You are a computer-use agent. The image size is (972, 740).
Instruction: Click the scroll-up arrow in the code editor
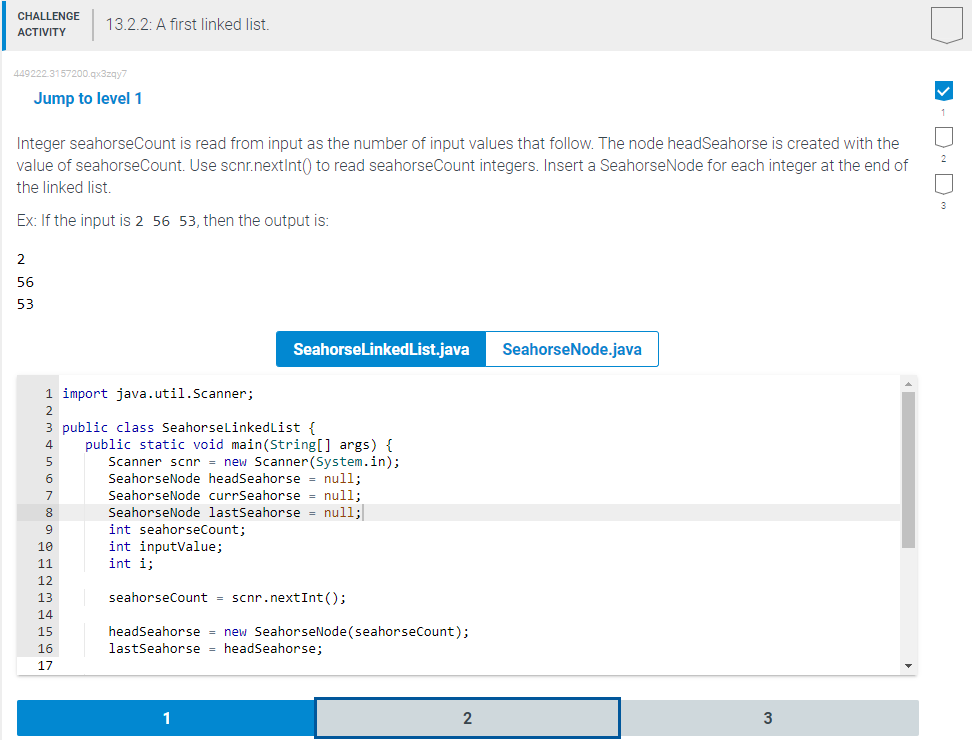click(x=908, y=382)
